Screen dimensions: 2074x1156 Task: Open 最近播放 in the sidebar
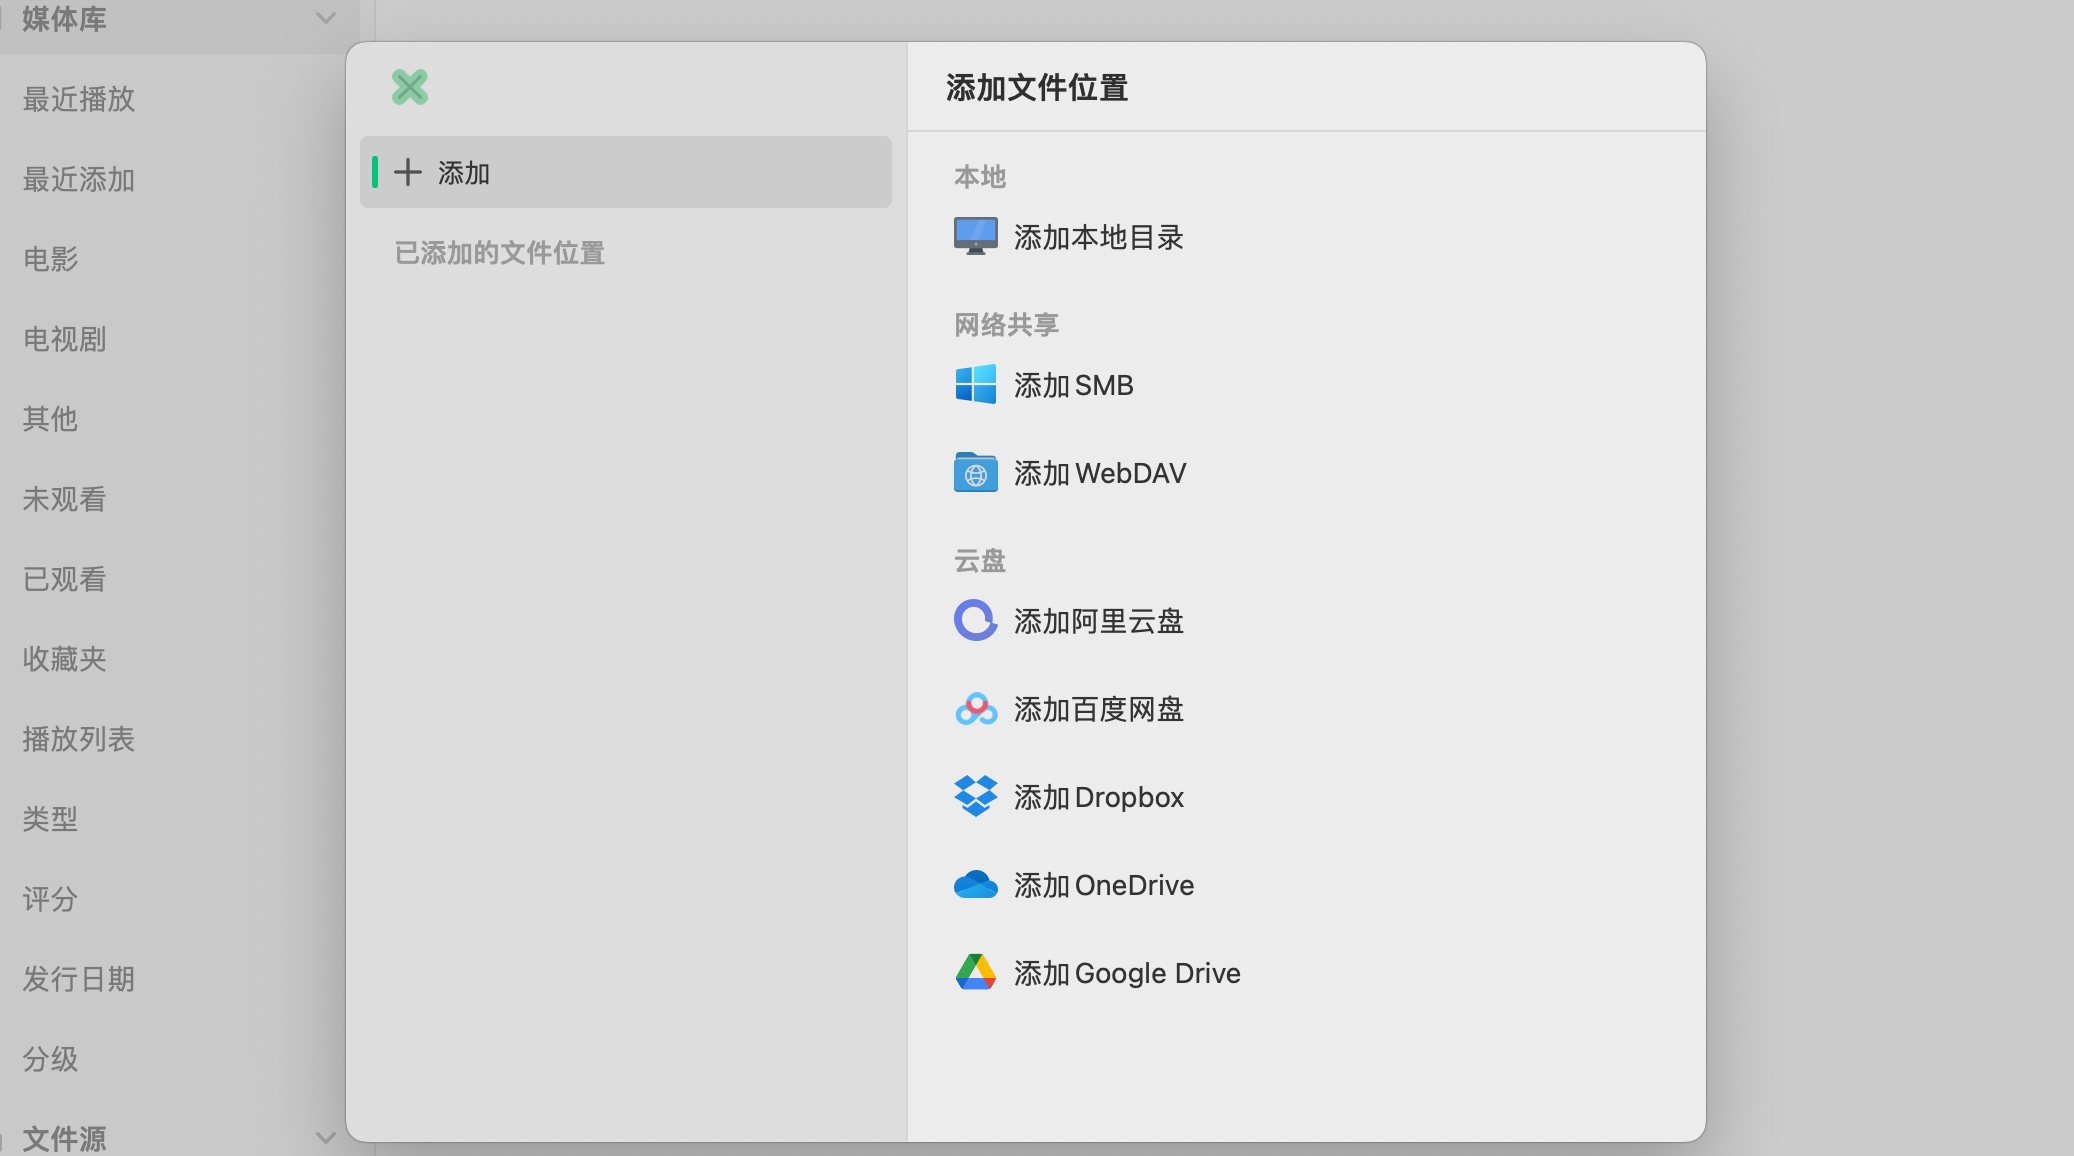click(79, 99)
